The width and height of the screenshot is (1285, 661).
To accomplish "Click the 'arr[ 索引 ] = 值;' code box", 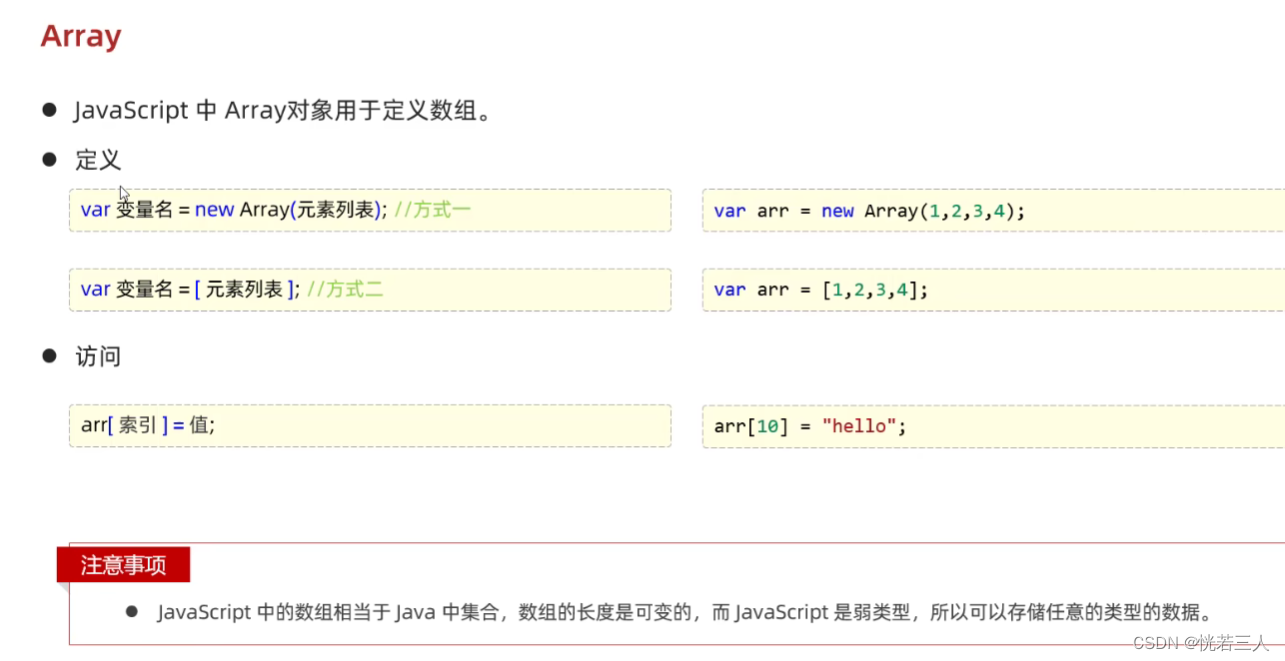I will (x=370, y=425).
